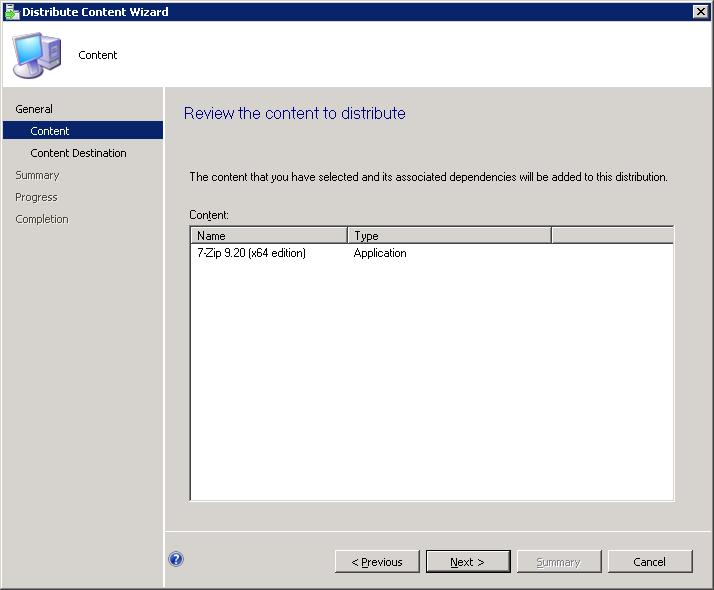Image resolution: width=714 pixels, height=590 pixels.
Task: Select the 7-Zip 9.20 (x64 edition) row
Action: click(x=252, y=254)
